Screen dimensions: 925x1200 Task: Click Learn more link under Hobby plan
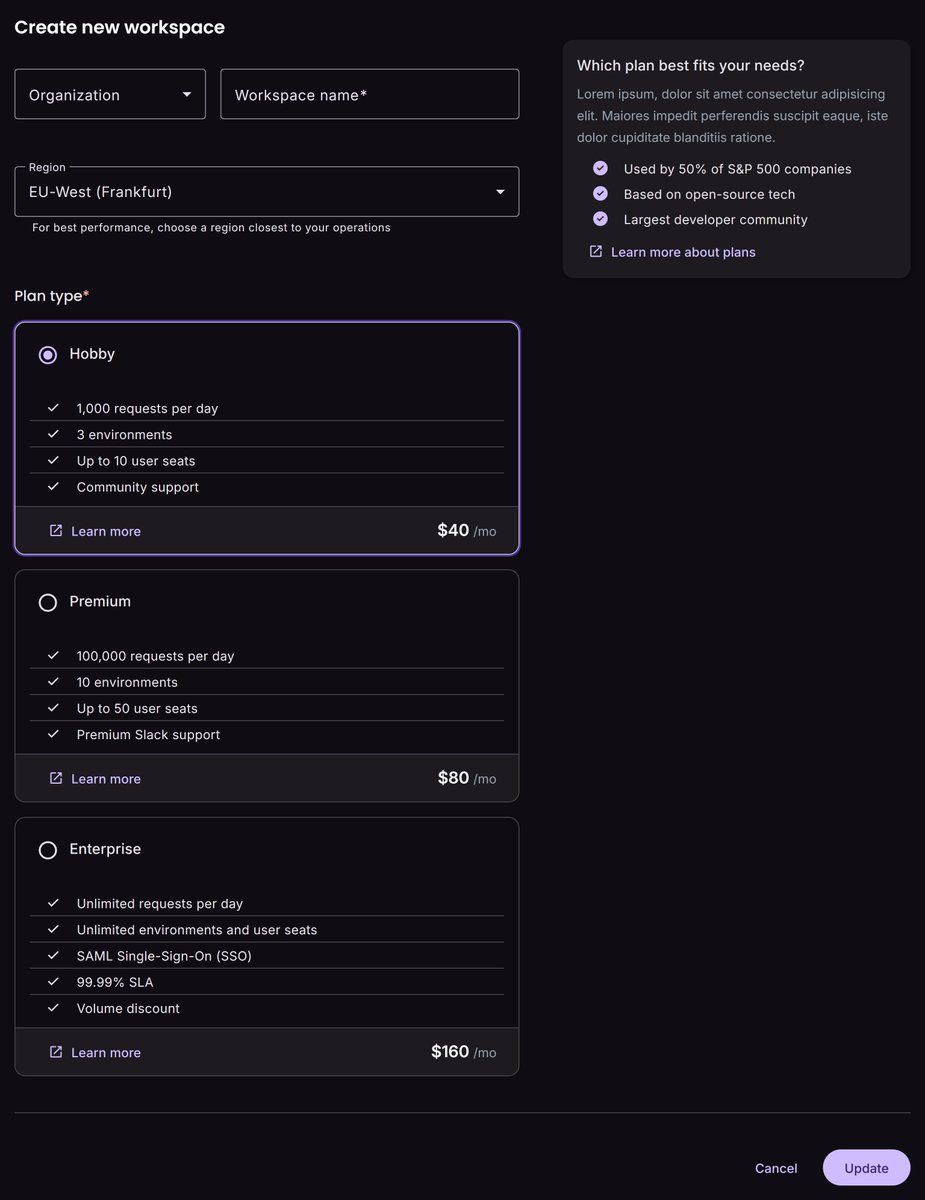pyautogui.click(x=106, y=531)
